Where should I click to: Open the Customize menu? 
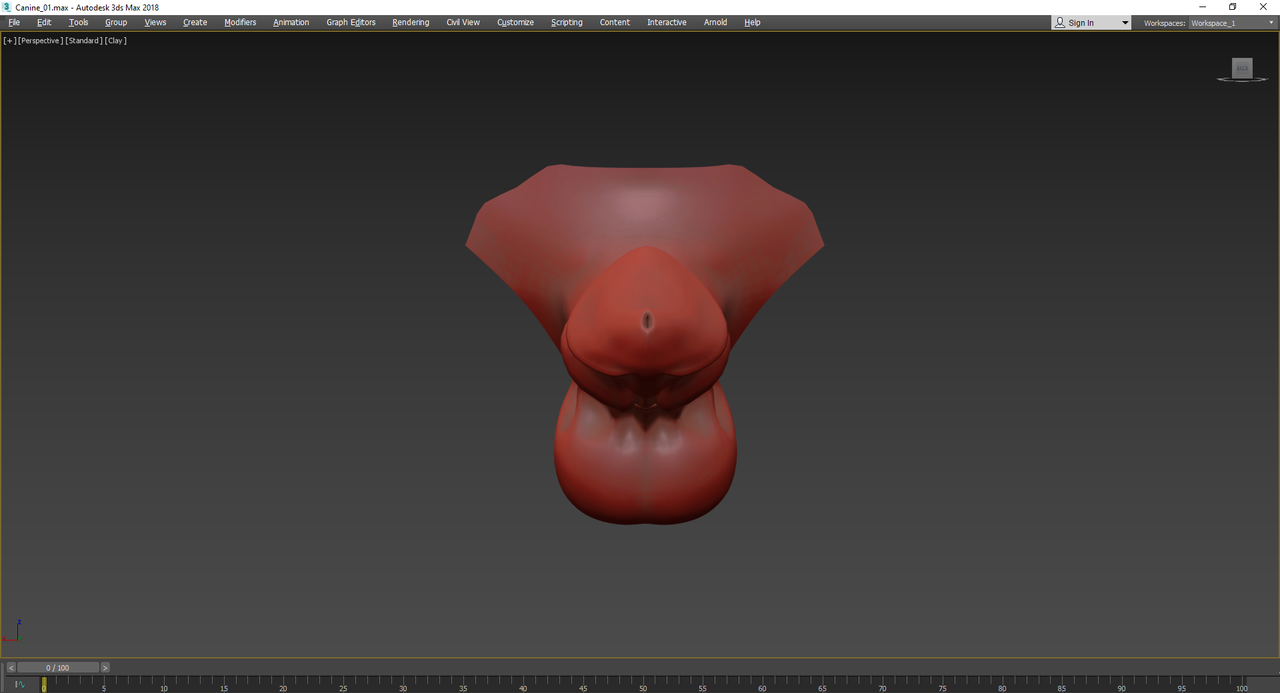pos(515,22)
